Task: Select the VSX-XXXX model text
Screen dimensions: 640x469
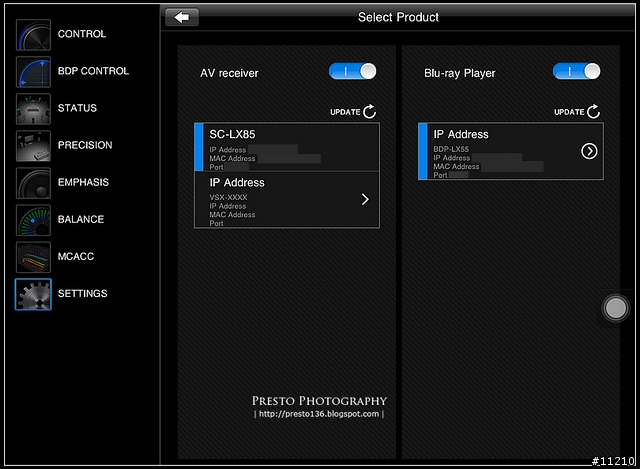Action: [228, 197]
